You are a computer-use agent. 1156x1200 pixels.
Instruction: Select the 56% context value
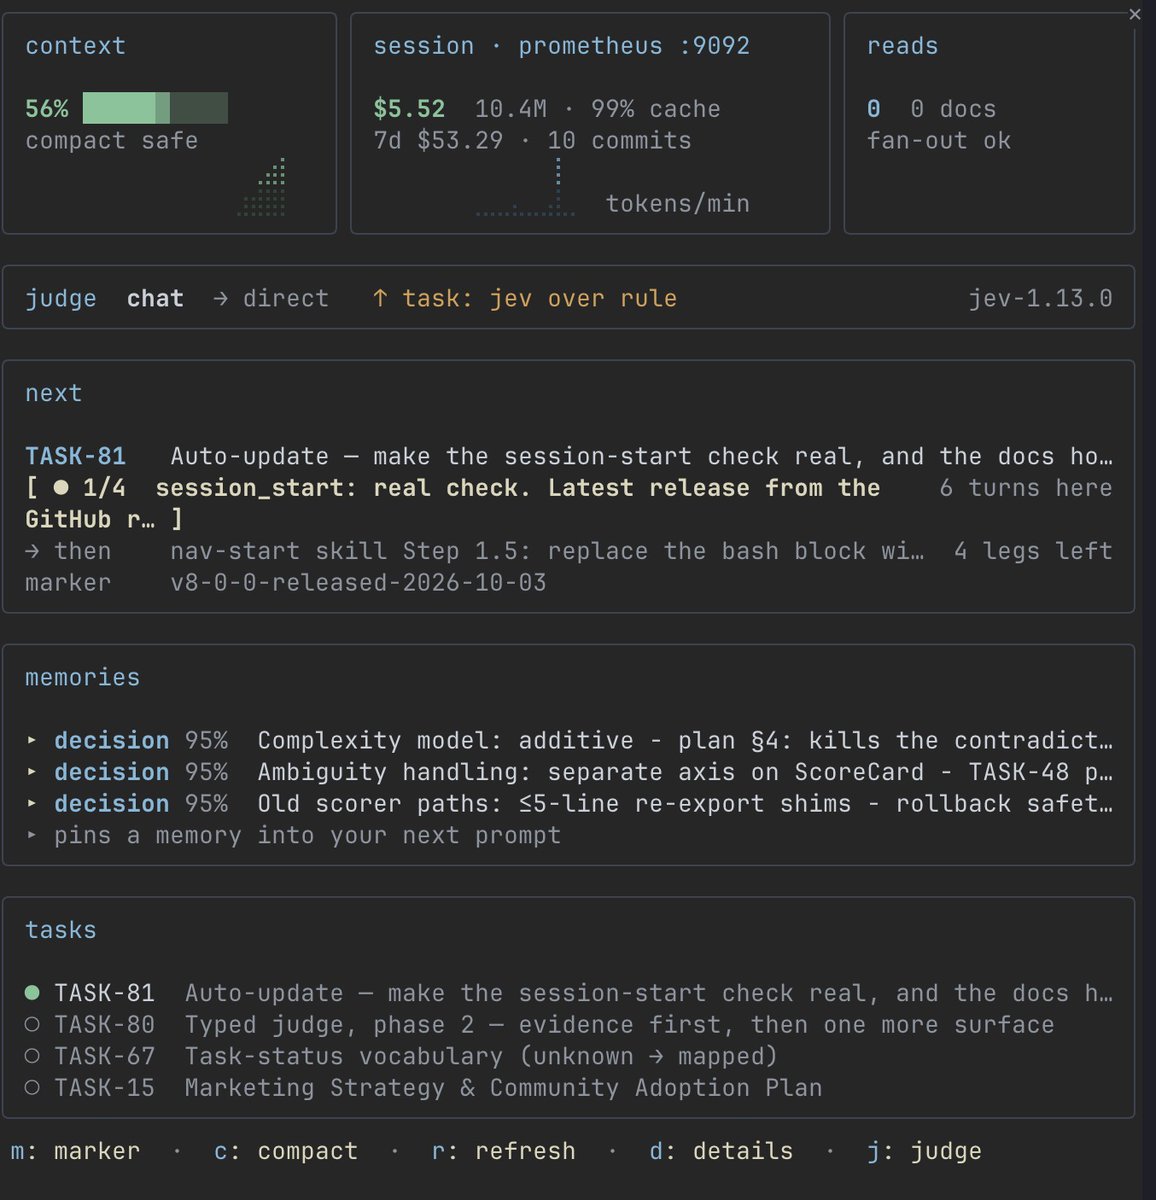click(x=46, y=109)
